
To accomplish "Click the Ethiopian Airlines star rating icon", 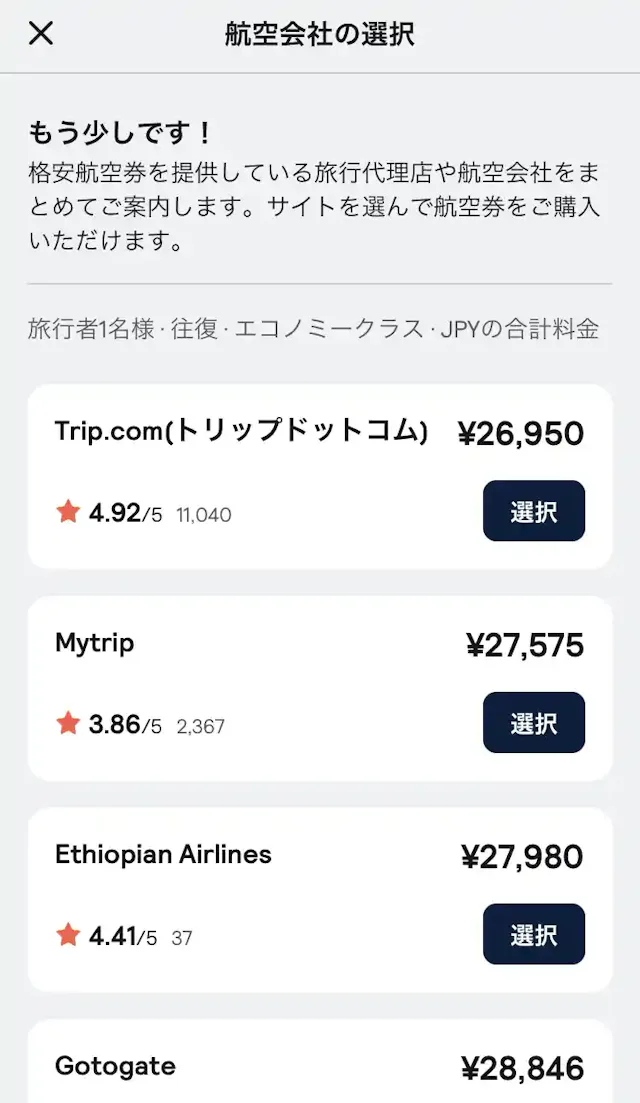I will pyautogui.click(x=68, y=936).
